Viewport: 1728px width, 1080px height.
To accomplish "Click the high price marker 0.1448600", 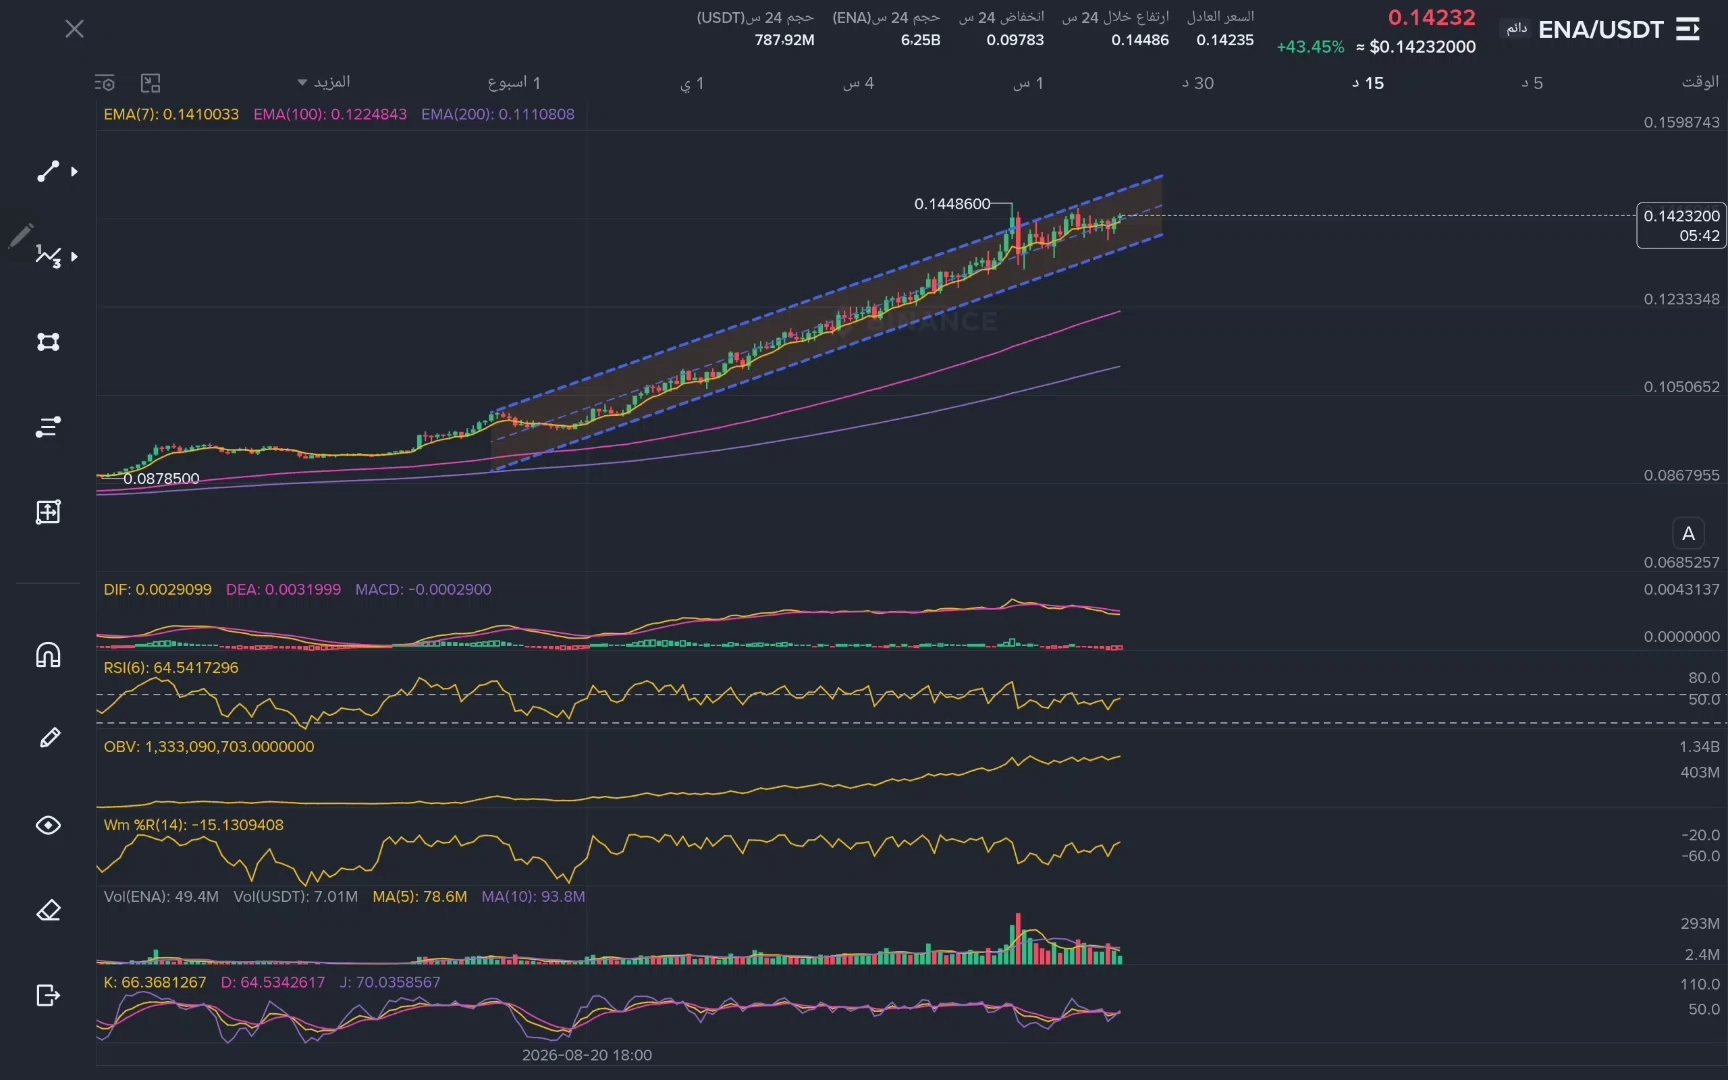I will (x=952, y=203).
